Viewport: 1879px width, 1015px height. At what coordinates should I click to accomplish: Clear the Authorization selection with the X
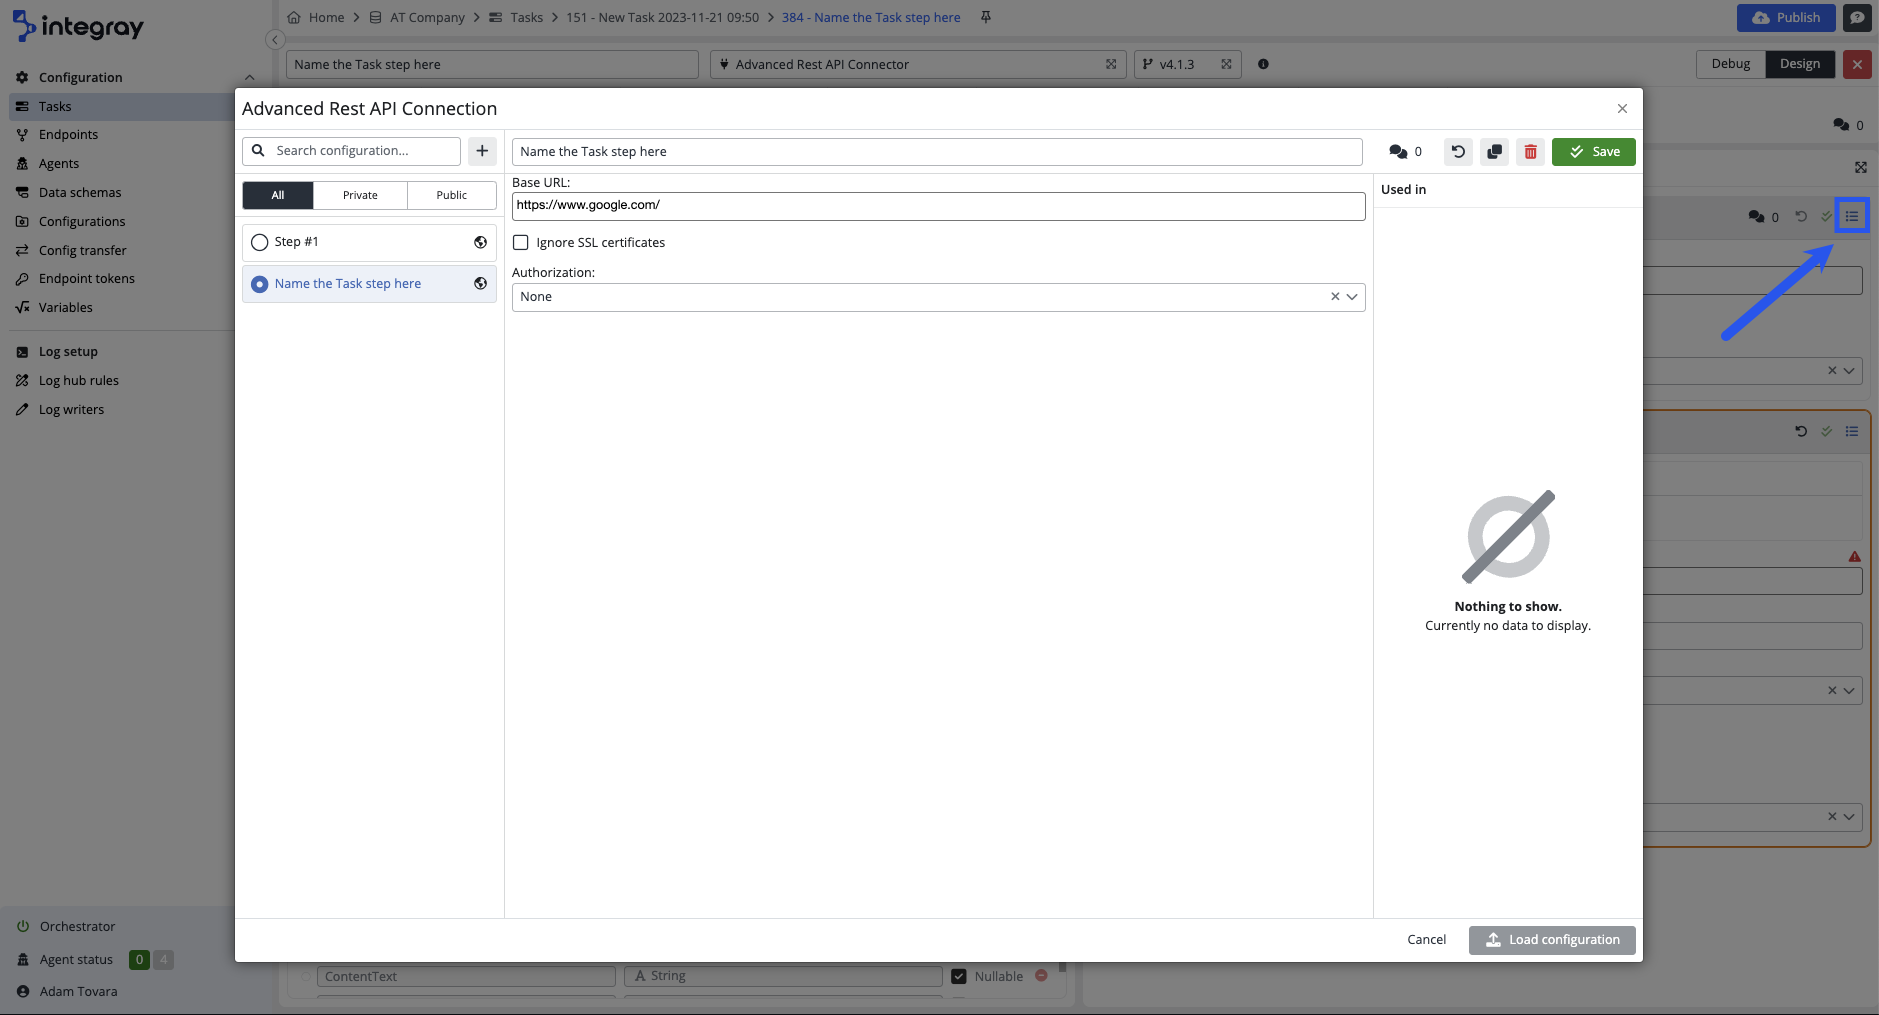point(1334,297)
